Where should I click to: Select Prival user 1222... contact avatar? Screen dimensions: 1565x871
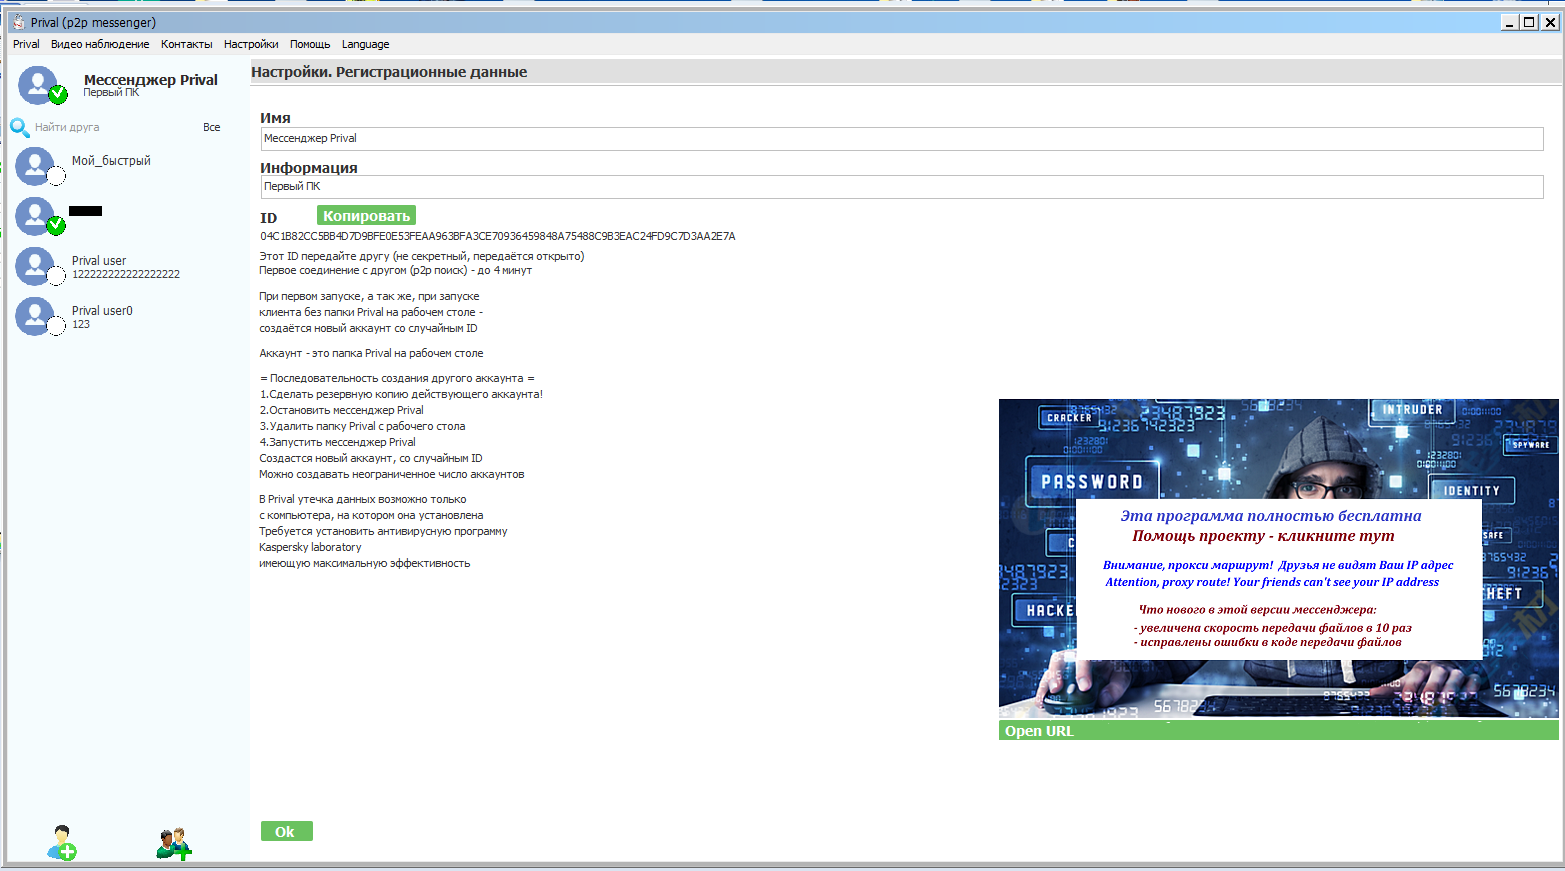click(x=36, y=266)
